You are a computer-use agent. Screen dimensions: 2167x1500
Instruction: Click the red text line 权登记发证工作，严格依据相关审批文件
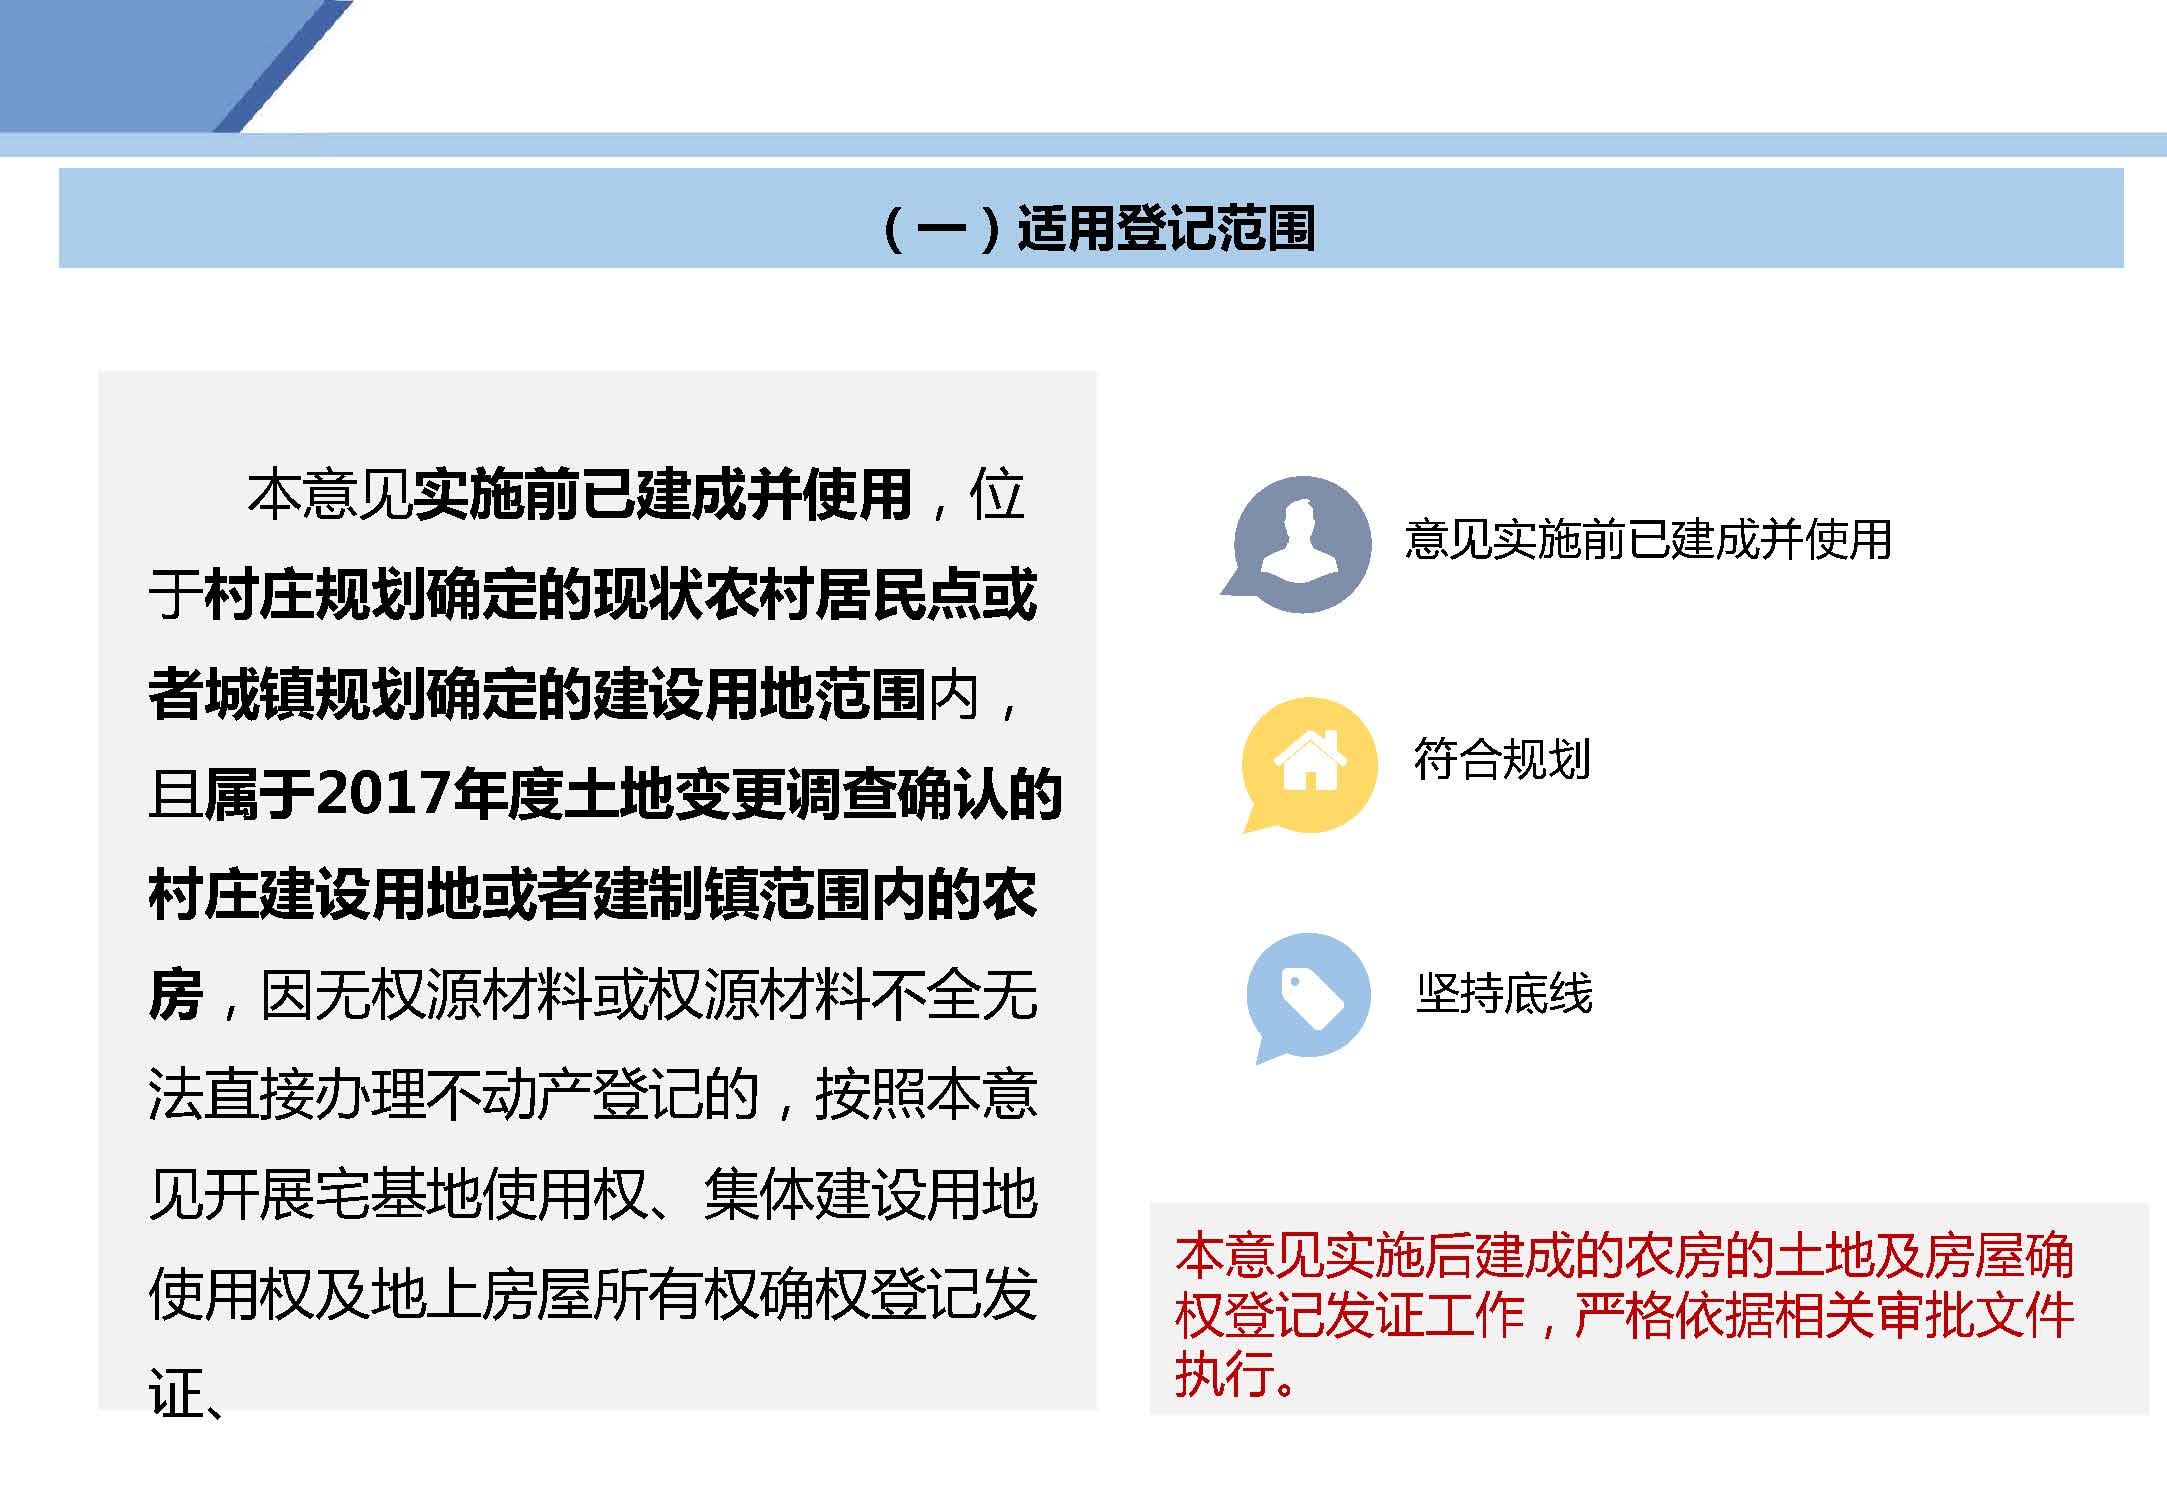(1624, 1315)
